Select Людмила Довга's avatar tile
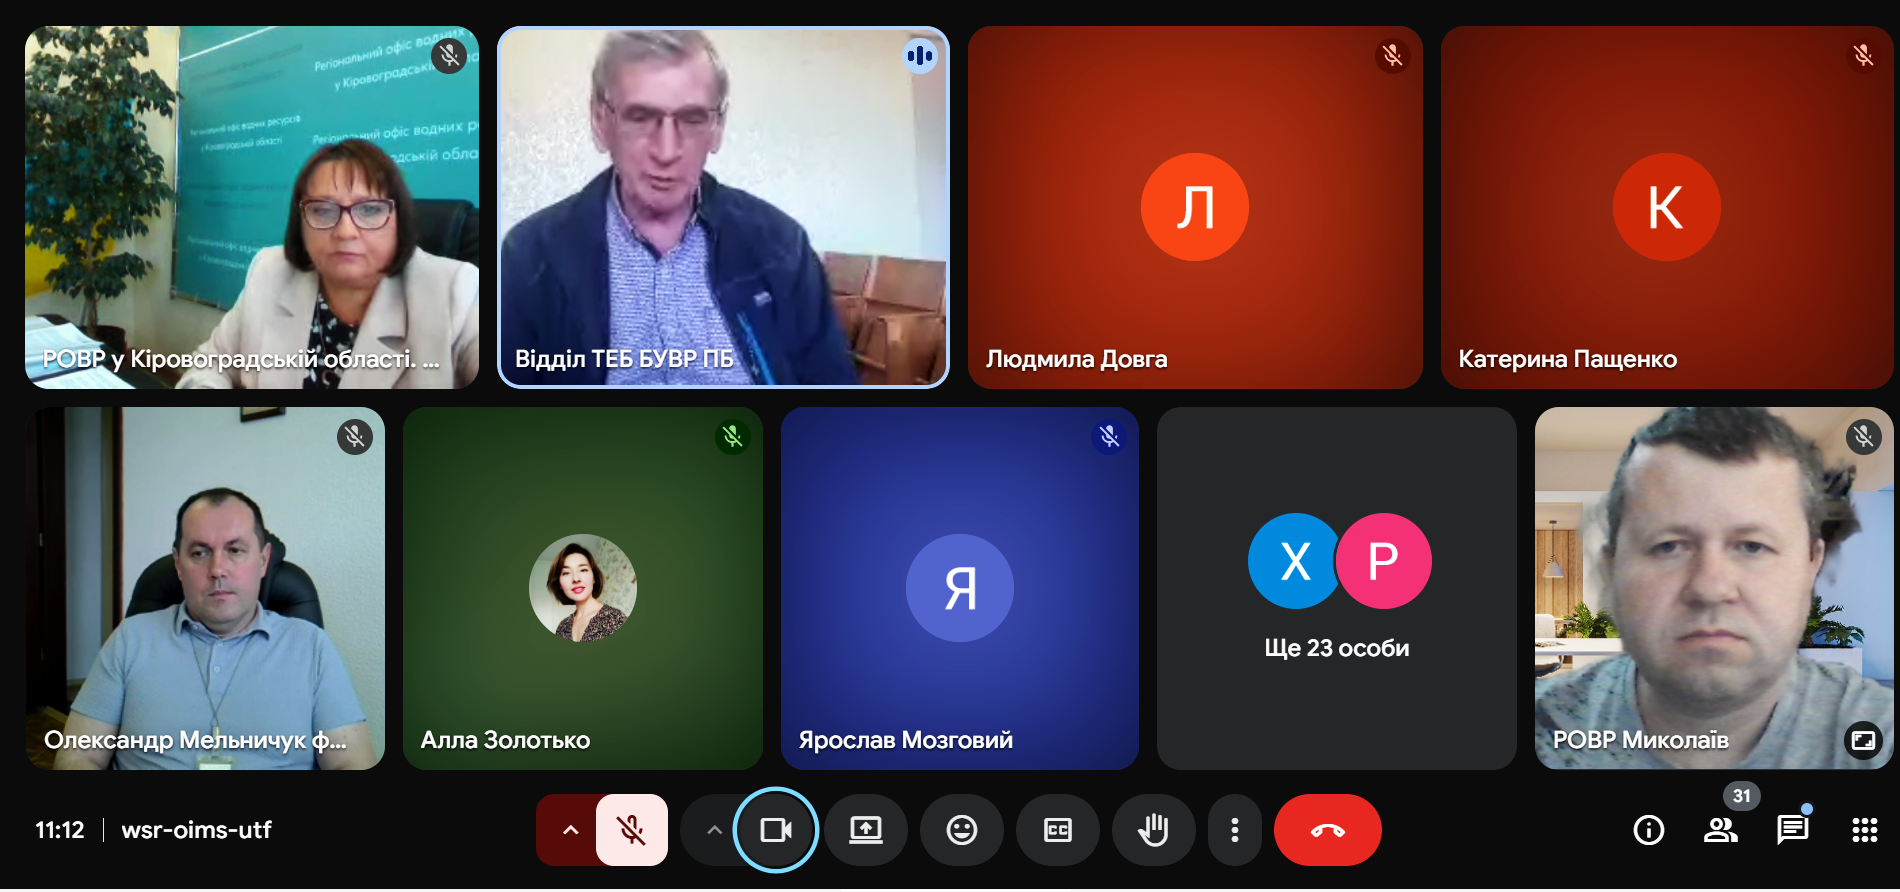 tap(1195, 207)
